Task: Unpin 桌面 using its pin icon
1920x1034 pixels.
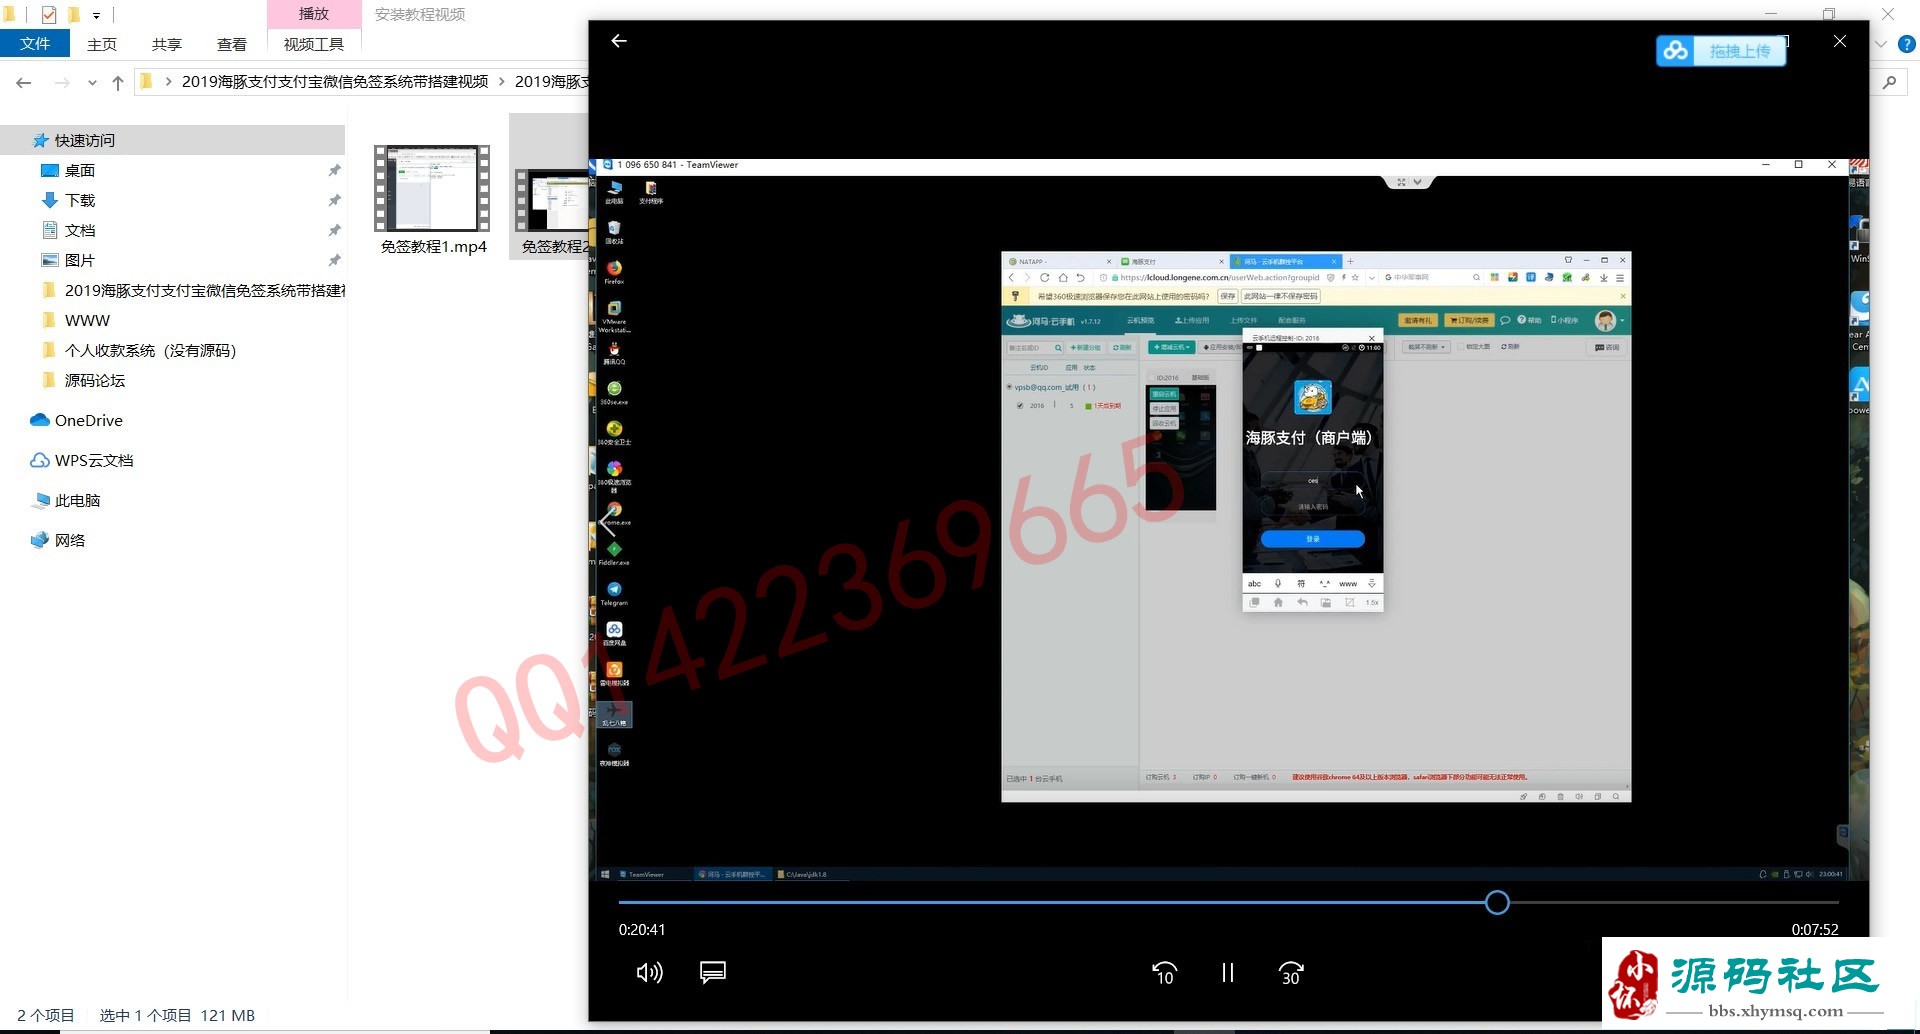Action: click(x=334, y=171)
